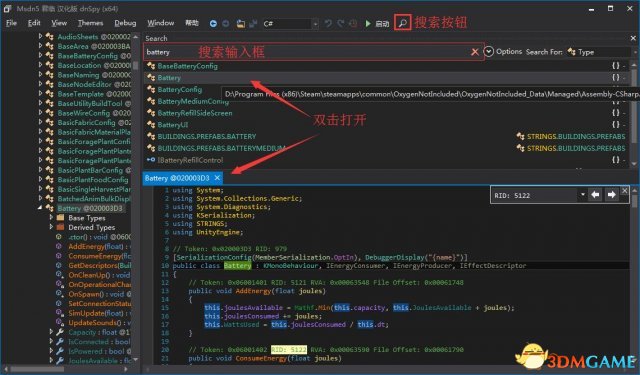Screen dimensions: 640x375
Task: Expand the Base Types node
Action: point(51,217)
